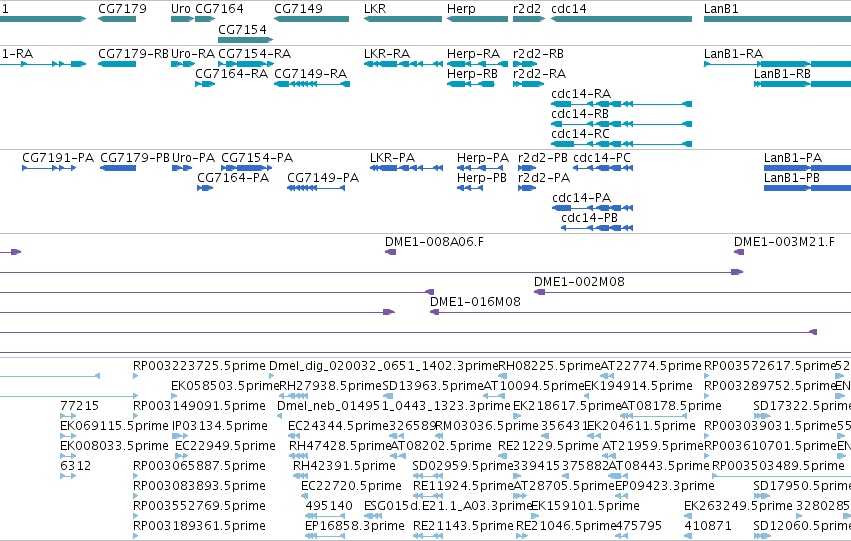
Task: Select the LanB1-PB coding feature
Action: [807, 188]
